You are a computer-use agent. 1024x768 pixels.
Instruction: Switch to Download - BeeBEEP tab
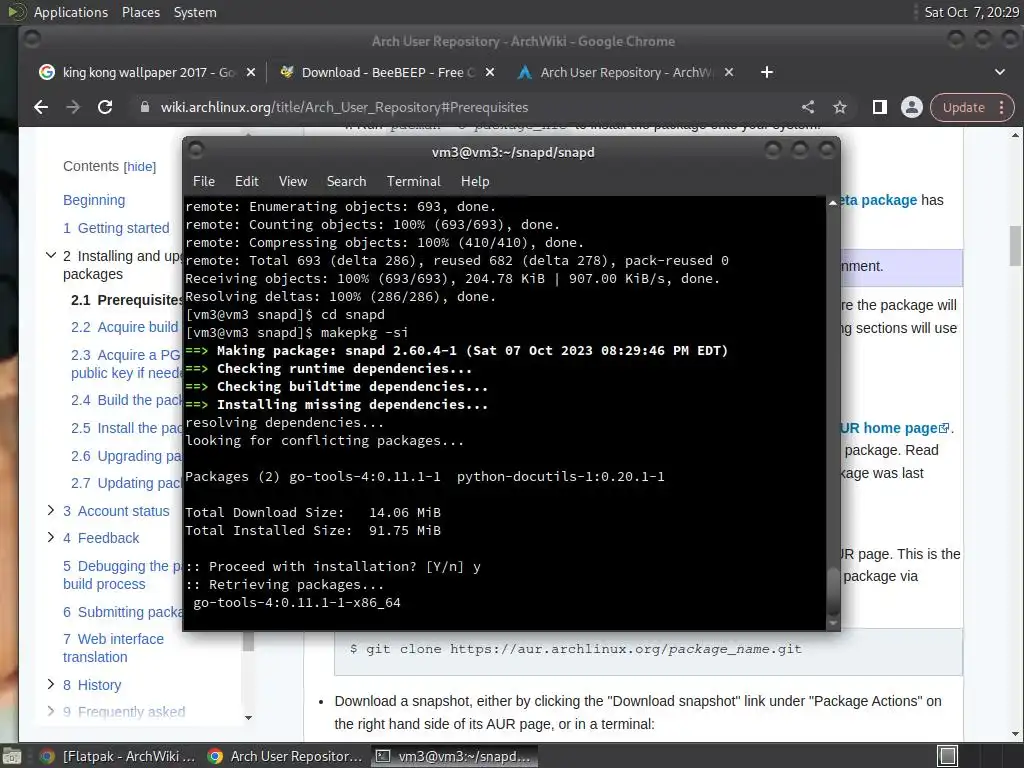[x=387, y=72]
